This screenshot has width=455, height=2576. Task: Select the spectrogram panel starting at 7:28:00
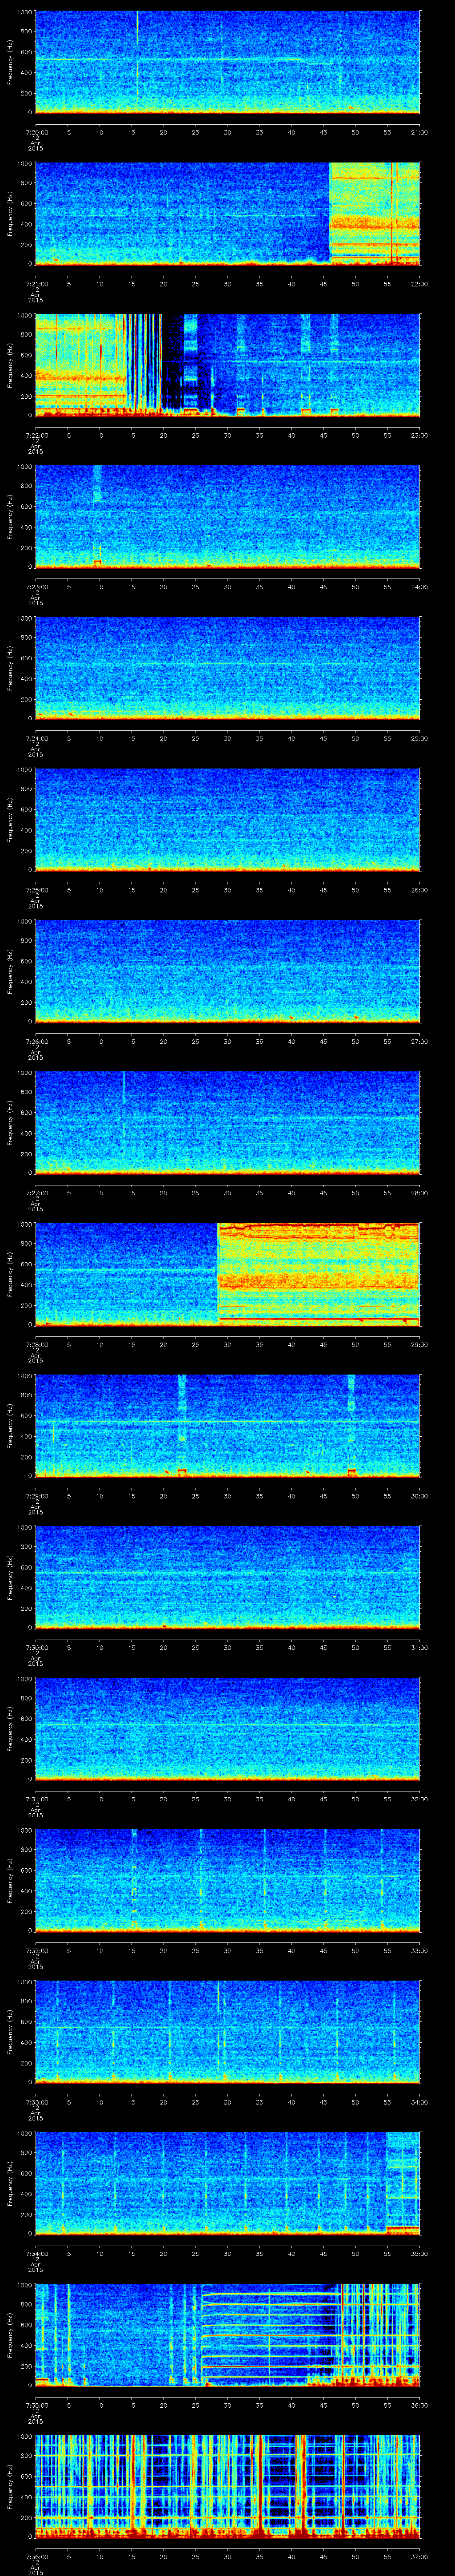(x=227, y=1274)
